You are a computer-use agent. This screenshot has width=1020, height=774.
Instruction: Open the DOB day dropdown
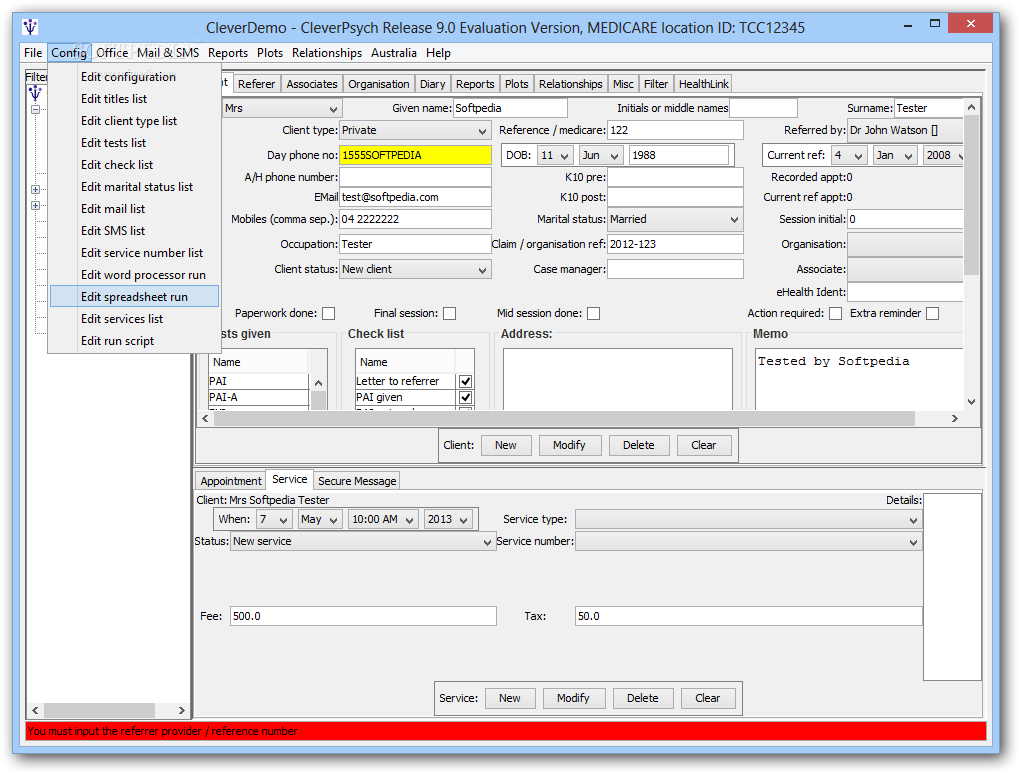555,155
